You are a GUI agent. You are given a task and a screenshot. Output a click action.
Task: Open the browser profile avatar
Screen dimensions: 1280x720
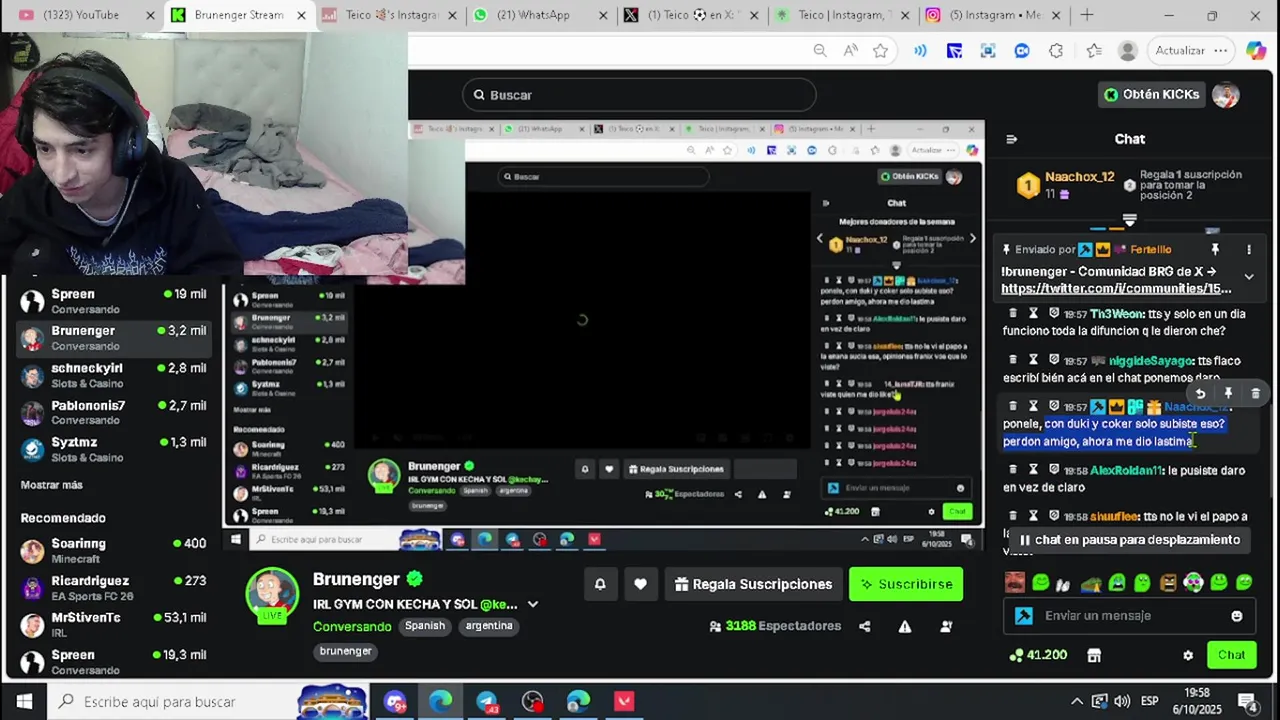point(1128,51)
